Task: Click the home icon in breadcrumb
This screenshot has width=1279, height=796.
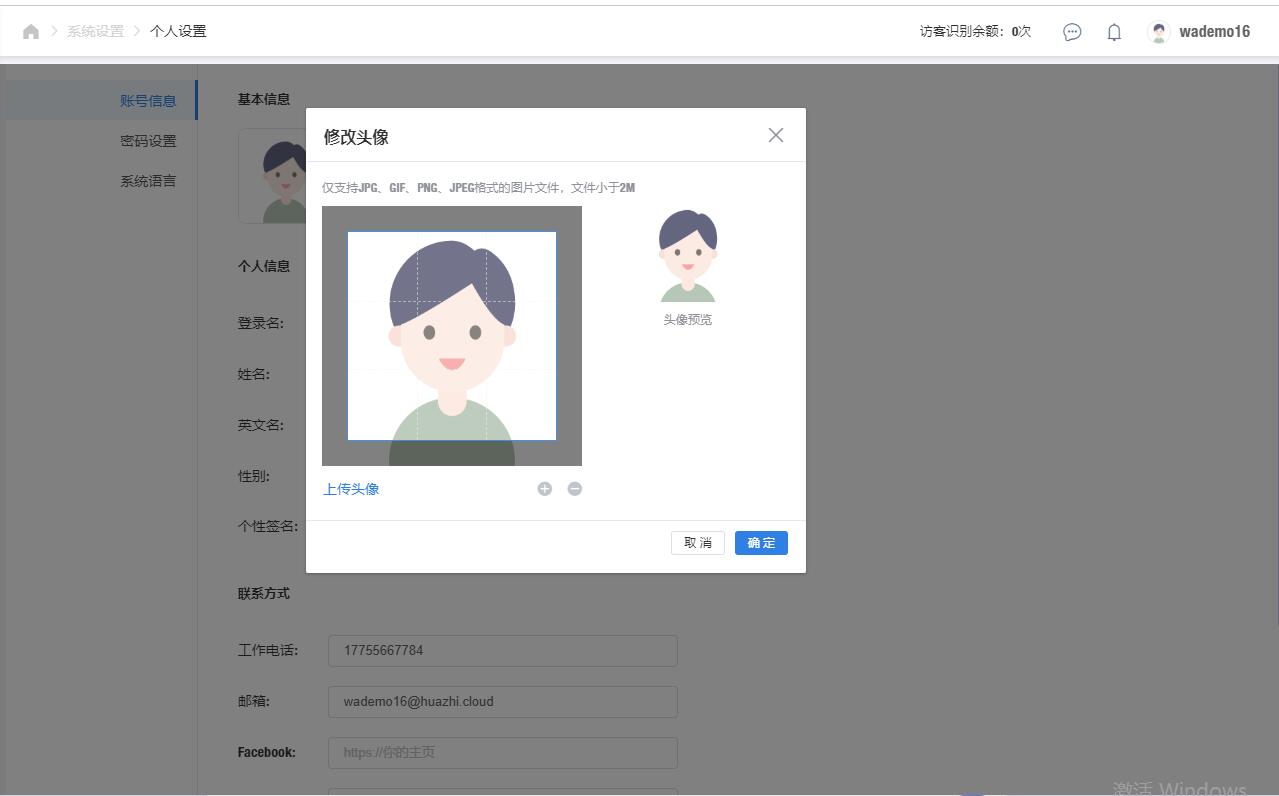Action: pos(31,32)
